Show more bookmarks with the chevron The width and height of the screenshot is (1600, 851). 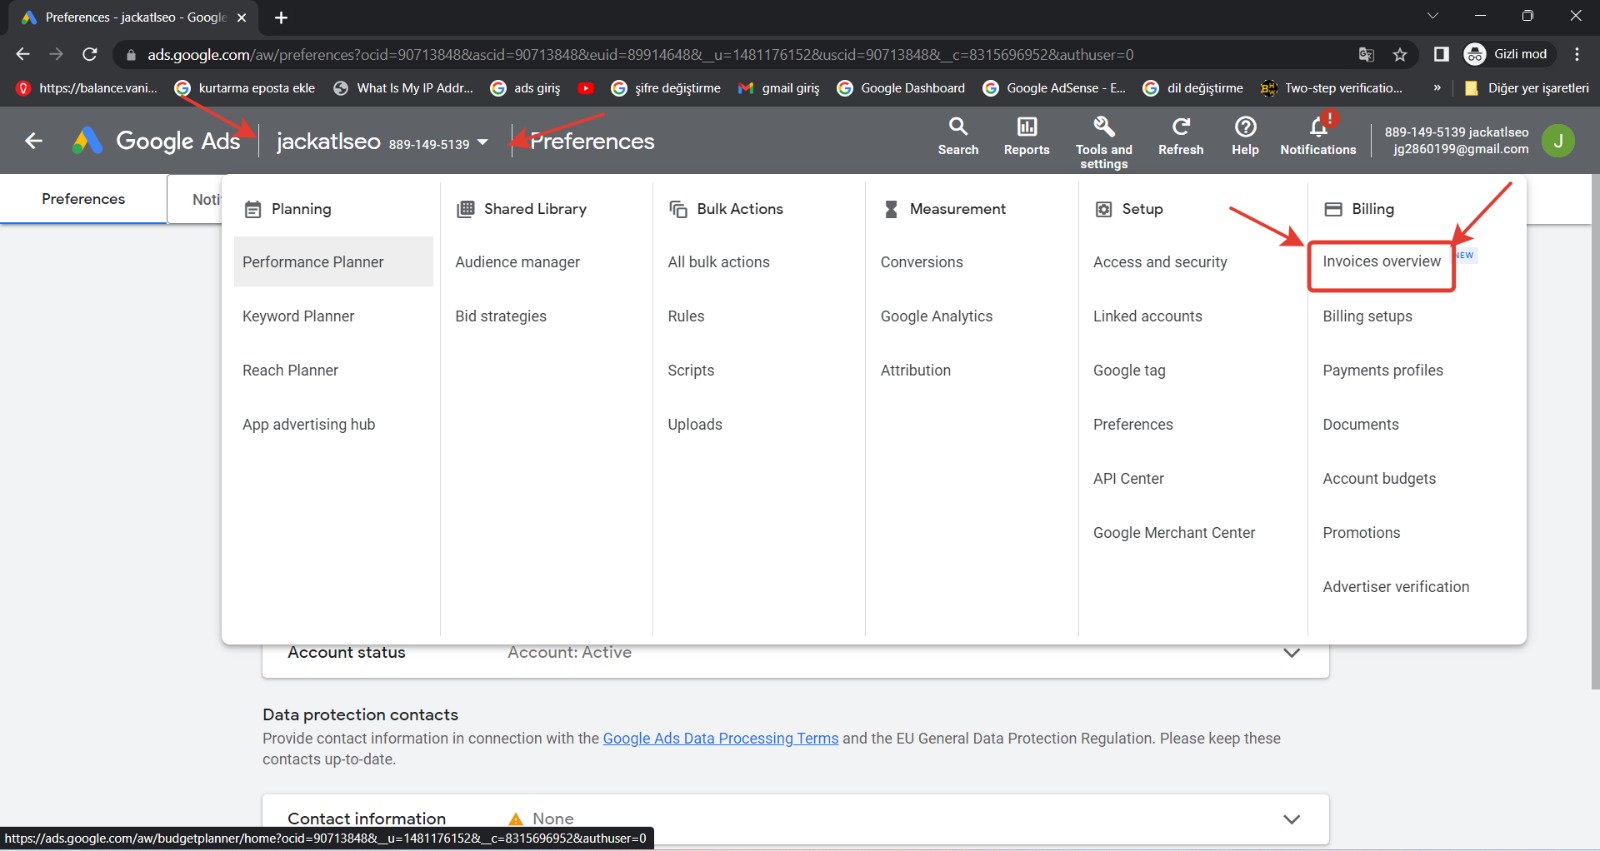coord(1437,88)
